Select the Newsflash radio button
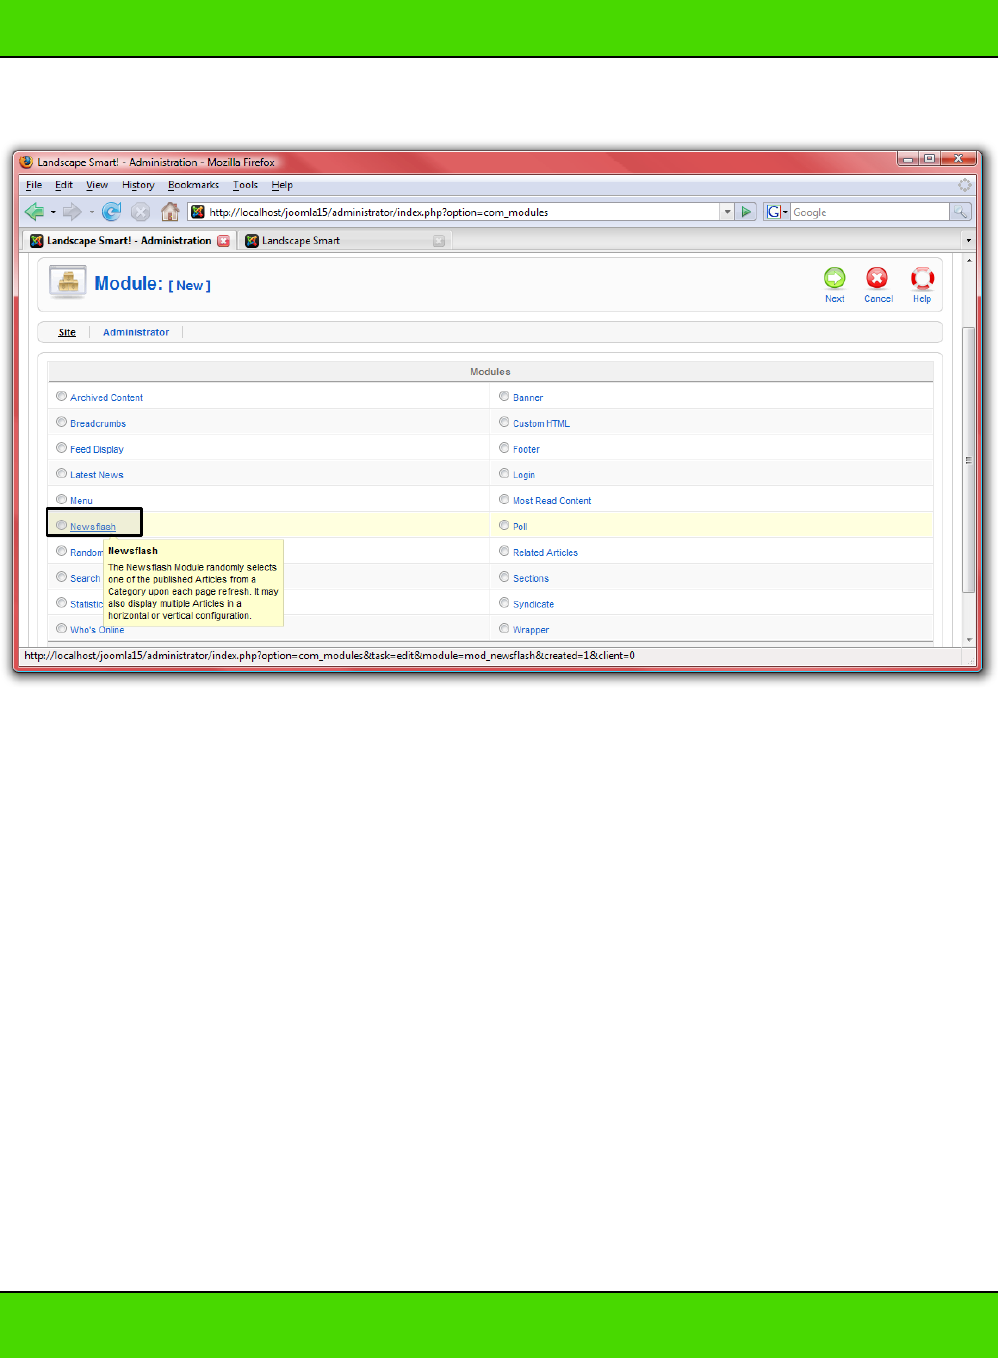 click(61, 525)
